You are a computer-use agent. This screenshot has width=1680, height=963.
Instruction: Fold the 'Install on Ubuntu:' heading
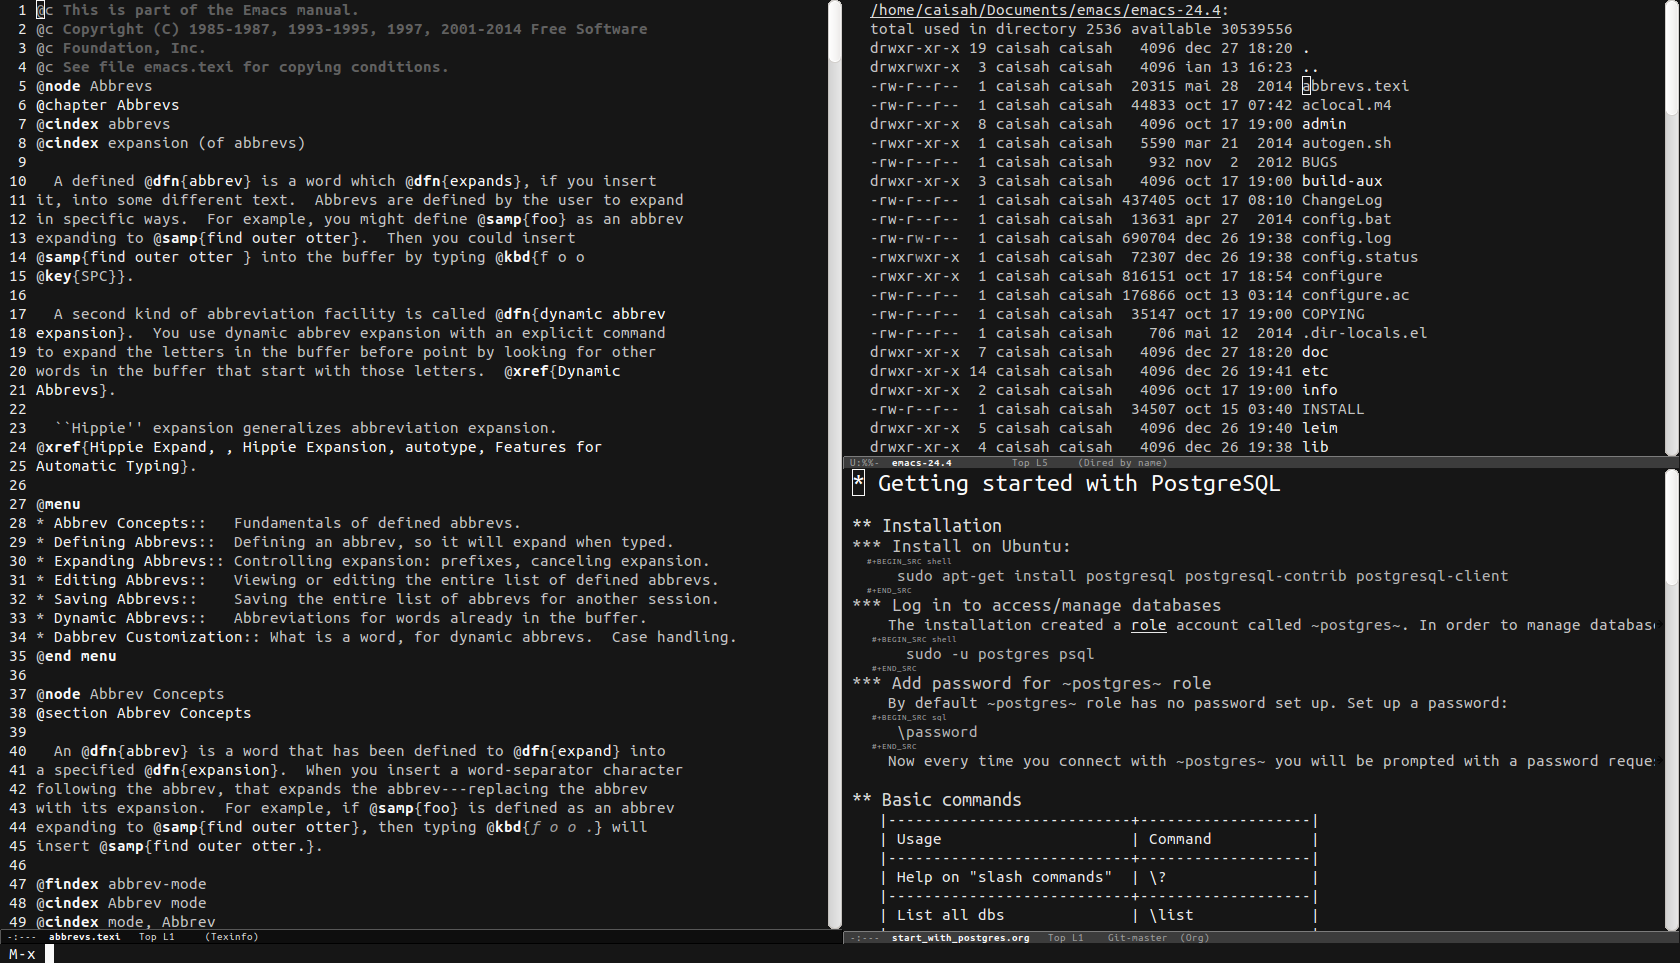point(961,546)
